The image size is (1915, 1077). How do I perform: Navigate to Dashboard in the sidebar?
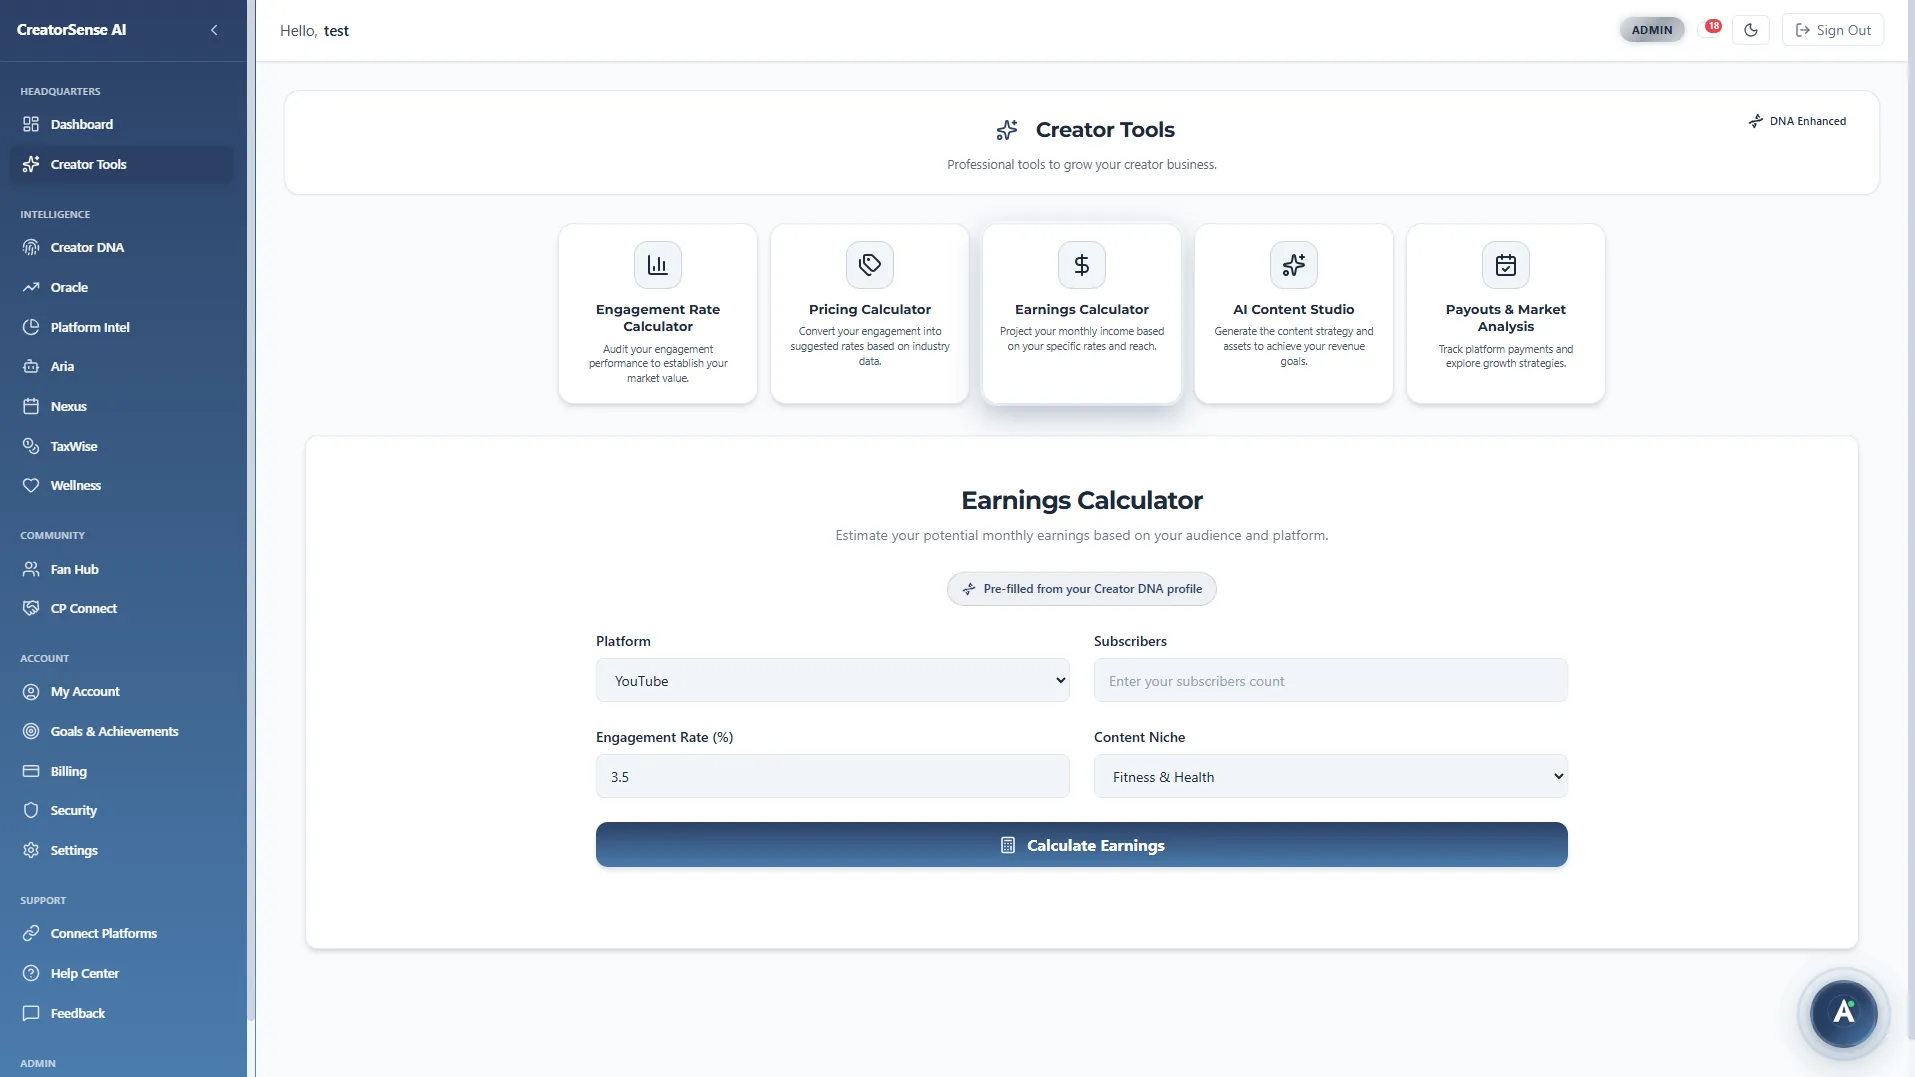pos(81,124)
